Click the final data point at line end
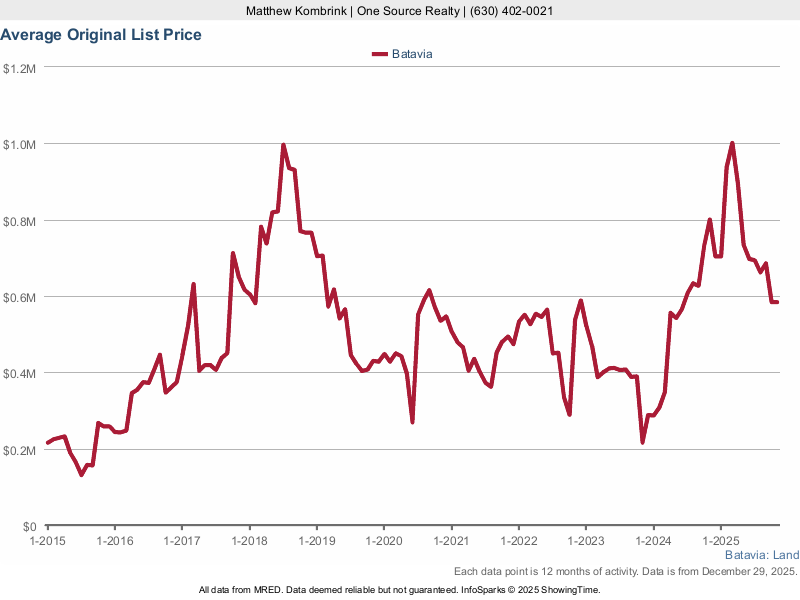Screen dimensions: 800x600 coord(777,302)
